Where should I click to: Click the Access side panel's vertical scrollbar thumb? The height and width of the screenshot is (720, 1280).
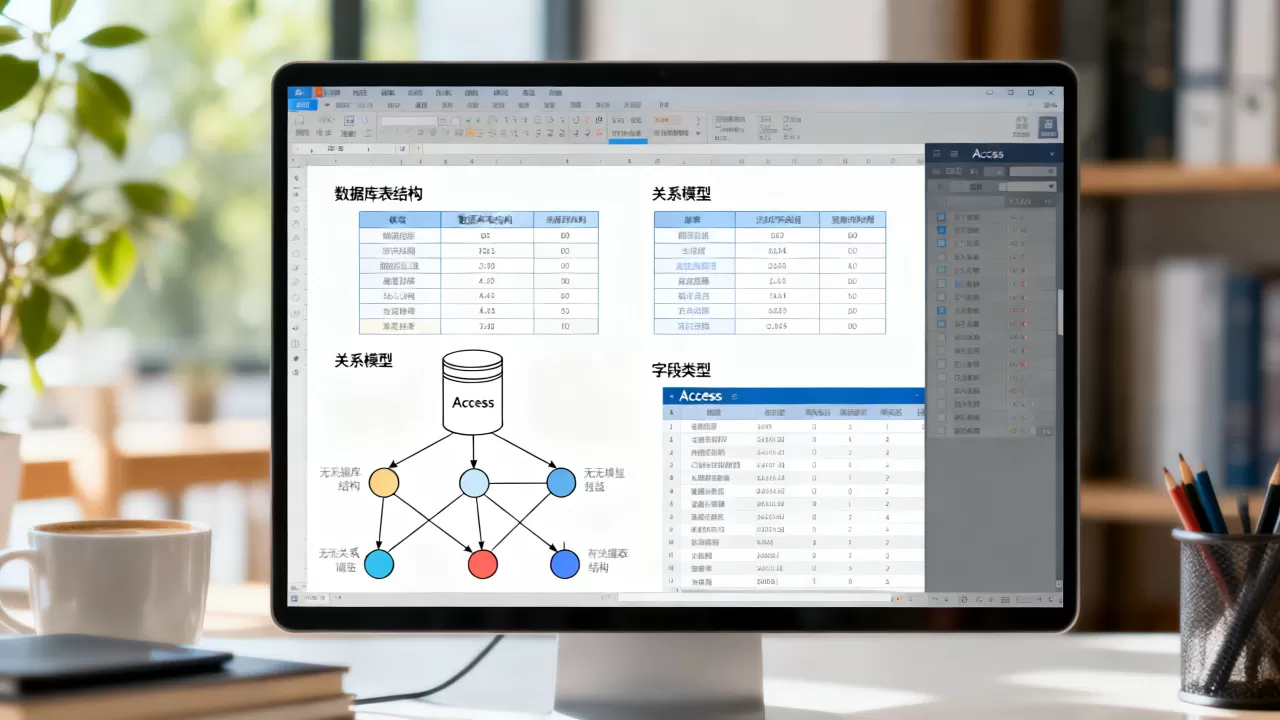[1059, 312]
